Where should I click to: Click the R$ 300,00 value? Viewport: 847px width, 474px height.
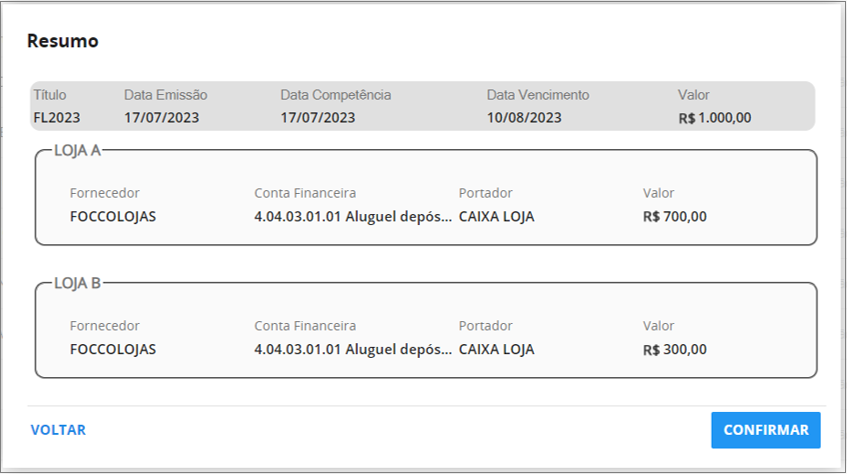675,350
